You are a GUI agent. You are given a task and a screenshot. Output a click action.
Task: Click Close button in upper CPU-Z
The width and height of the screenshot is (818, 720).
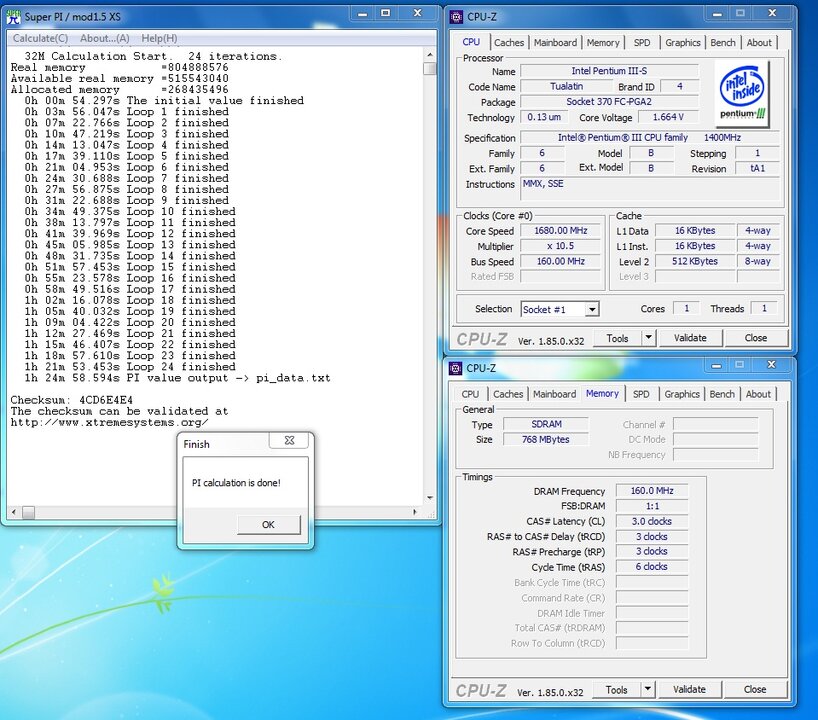coord(755,338)
